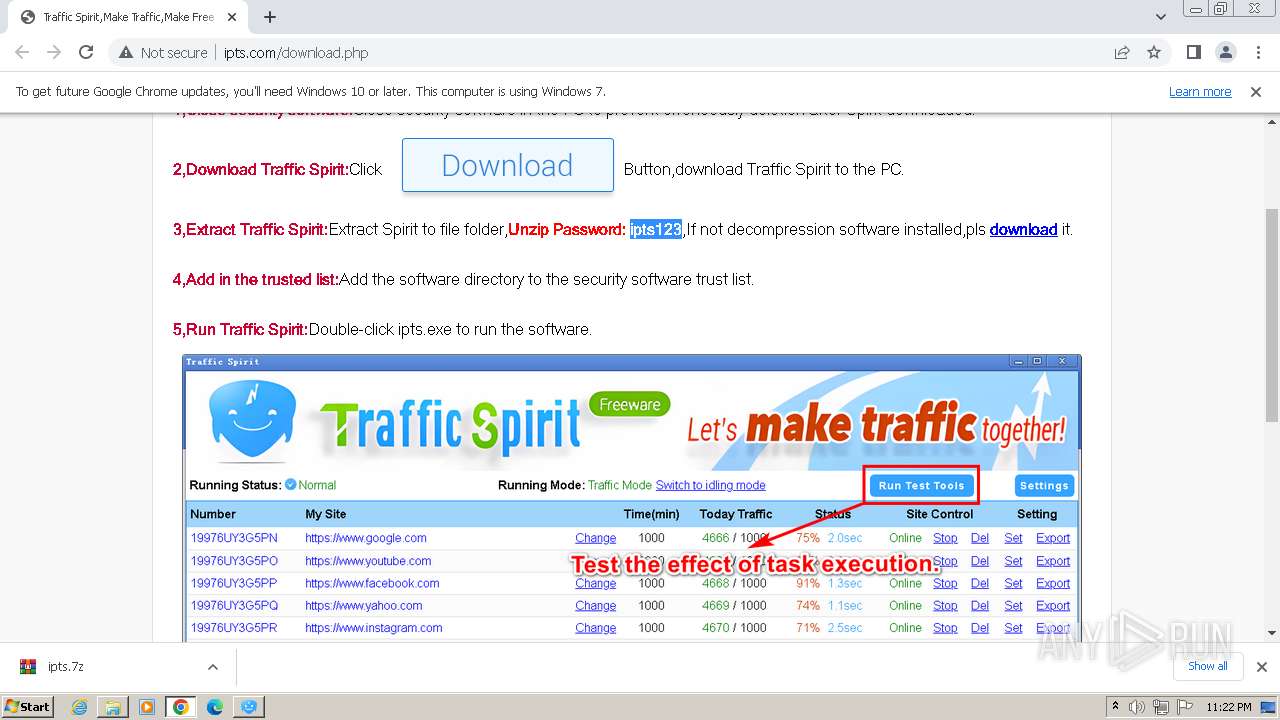Viewport: 1280px width, 720px height.
Task: Share this page icon in address bar
Action: coord(1122,53)
